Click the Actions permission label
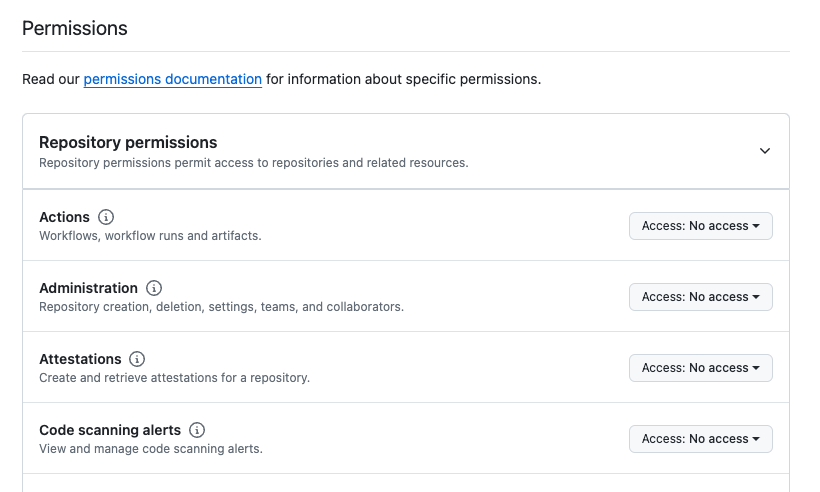The height and width of the screenshot is (492, 820). (64, 217)
